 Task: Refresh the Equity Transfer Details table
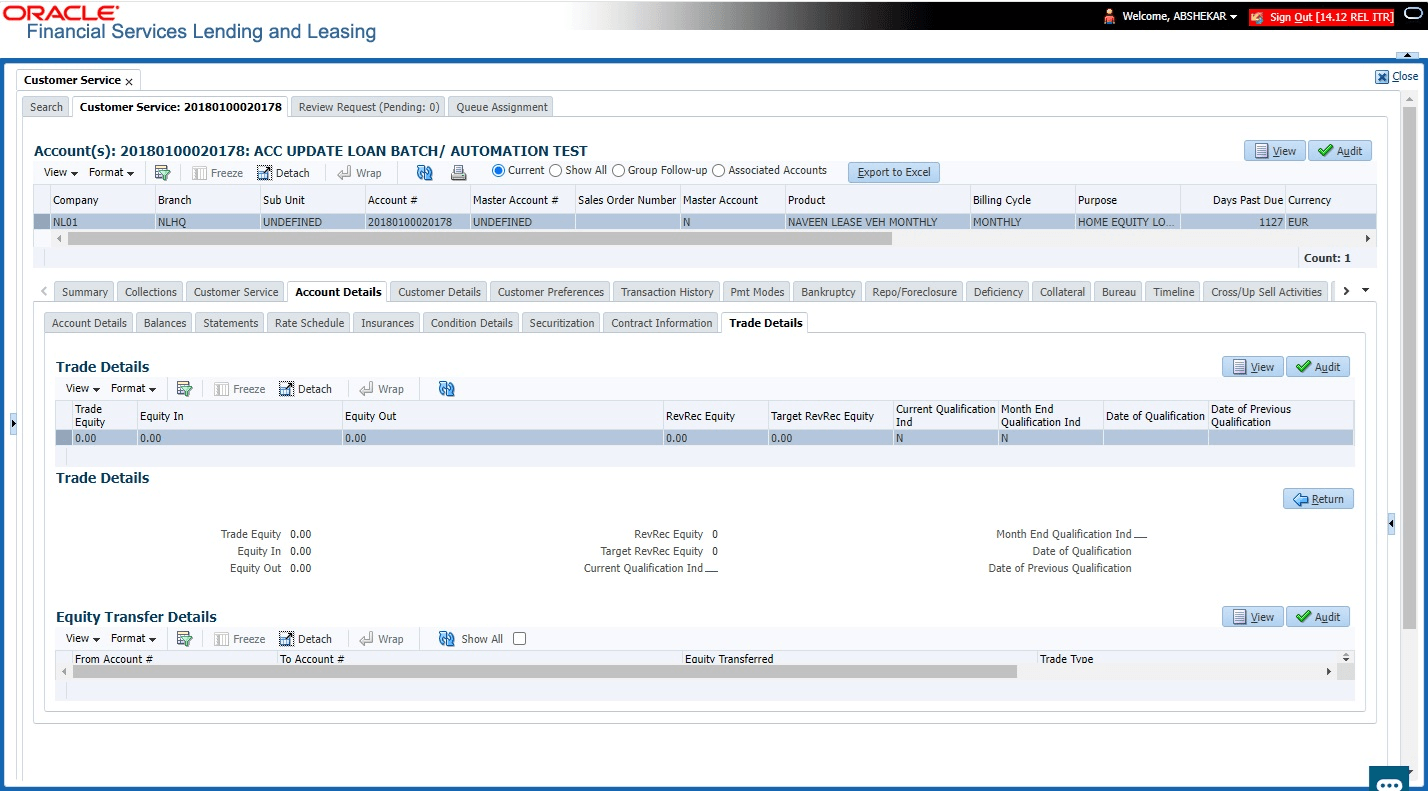[x=447, y=639]
